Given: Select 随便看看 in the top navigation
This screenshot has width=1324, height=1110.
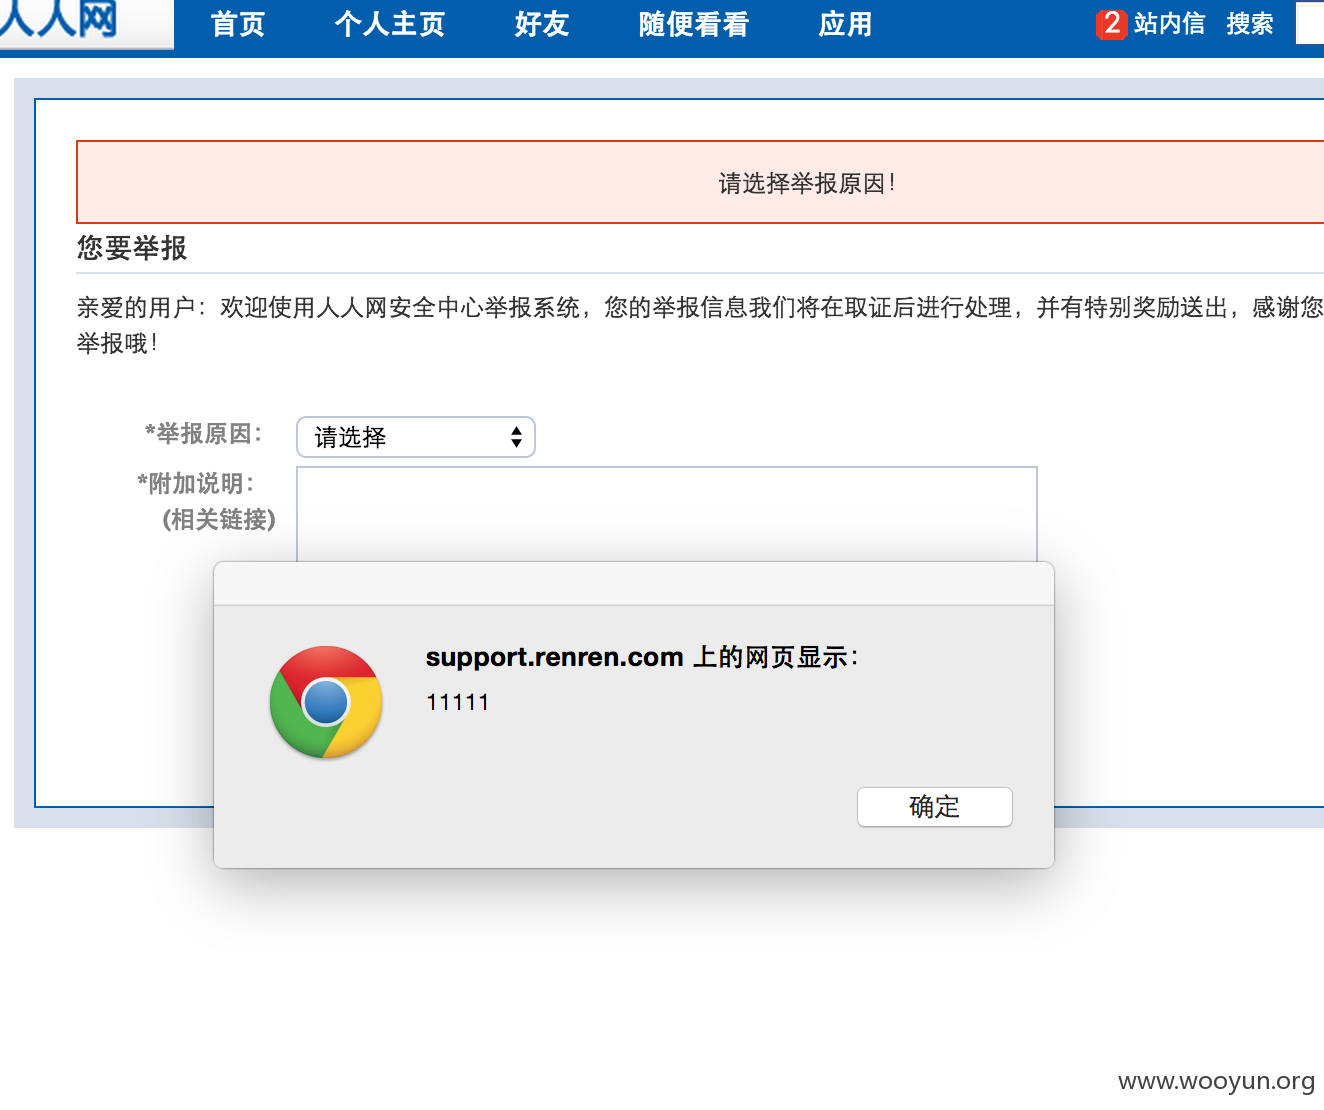Looking at the screenshot, I should pos(694,24).
